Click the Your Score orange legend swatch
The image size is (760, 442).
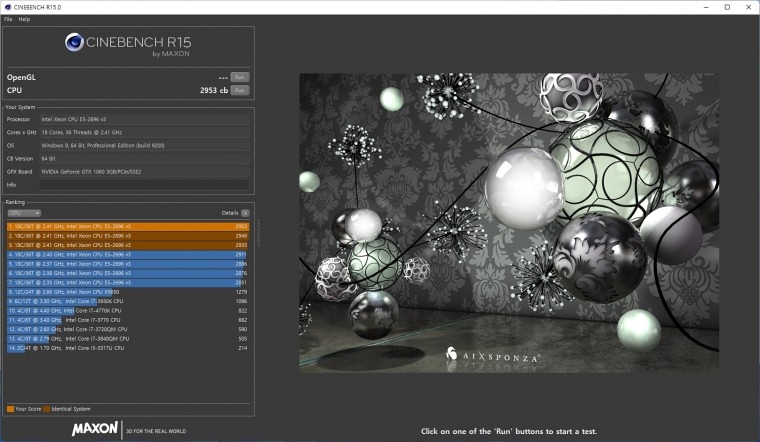coord(10,409)
